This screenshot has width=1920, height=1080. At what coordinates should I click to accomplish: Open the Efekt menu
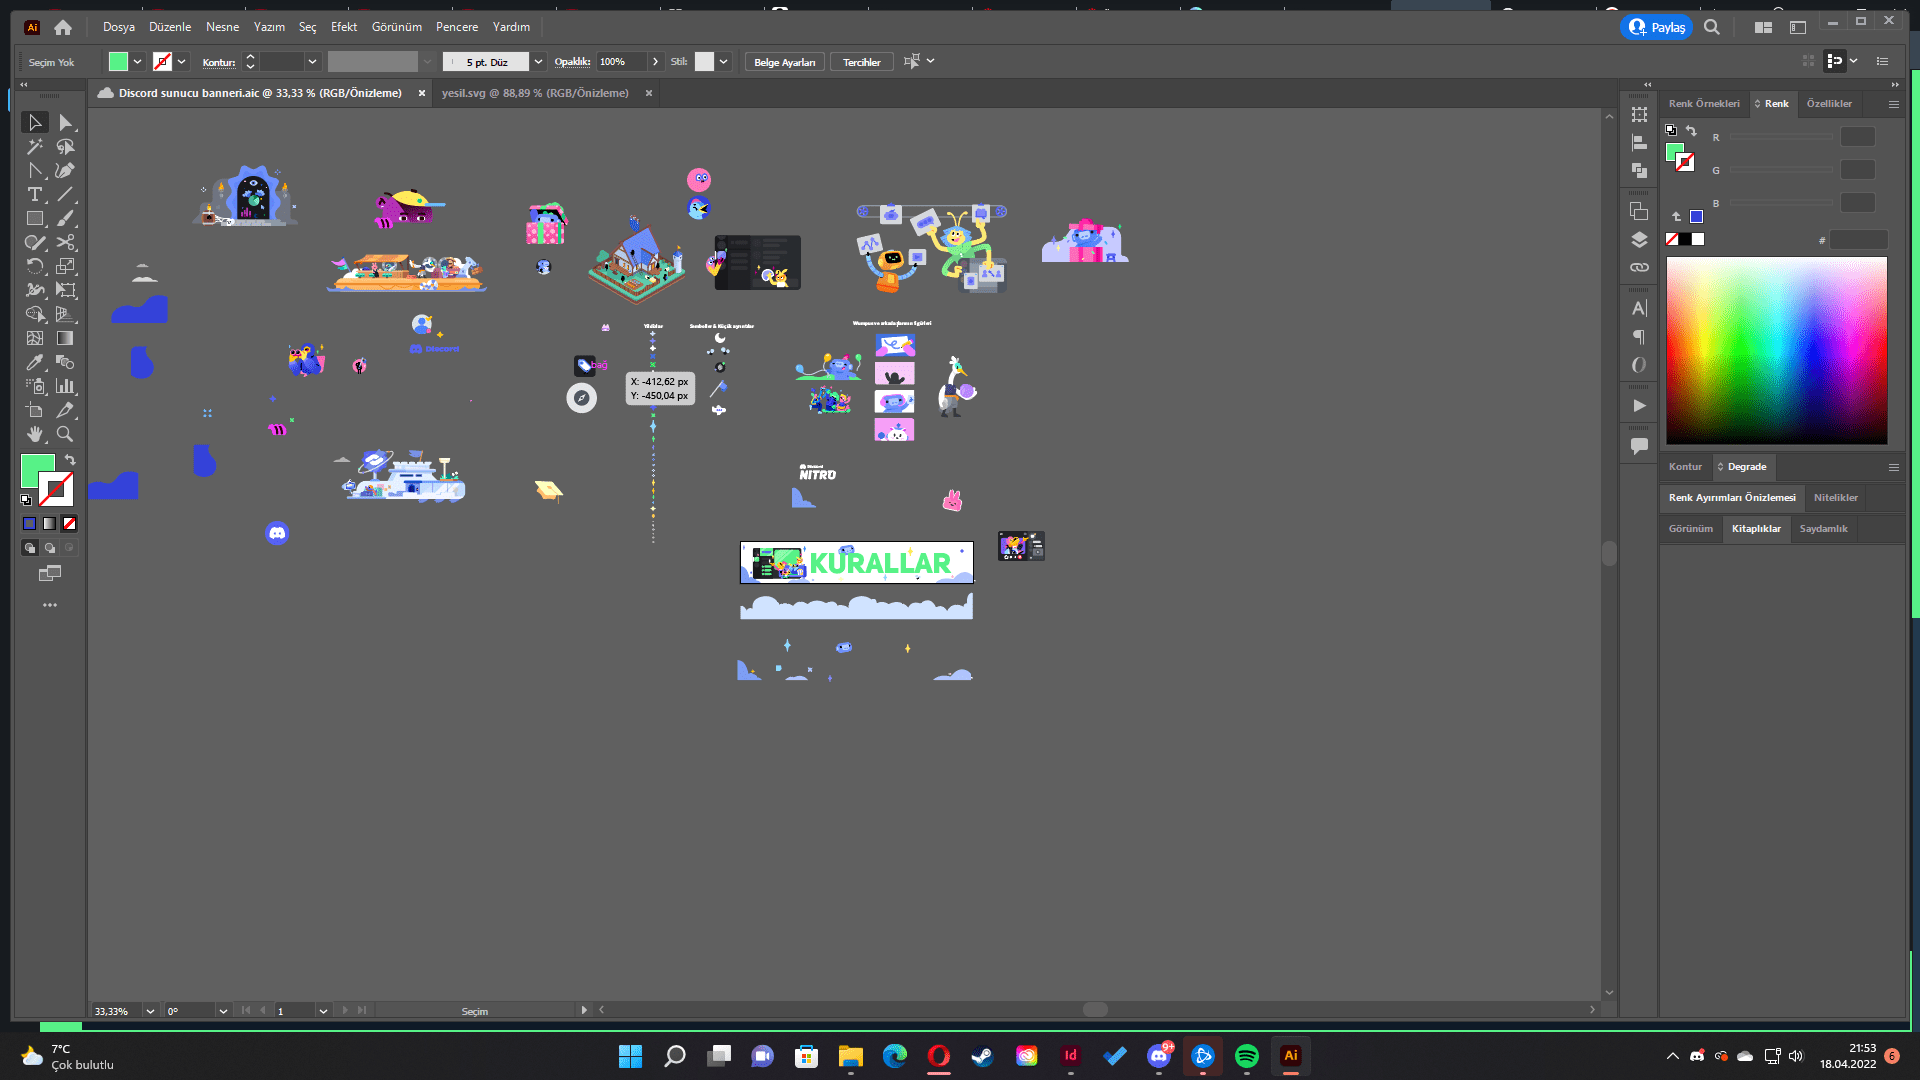coord(344,27)
